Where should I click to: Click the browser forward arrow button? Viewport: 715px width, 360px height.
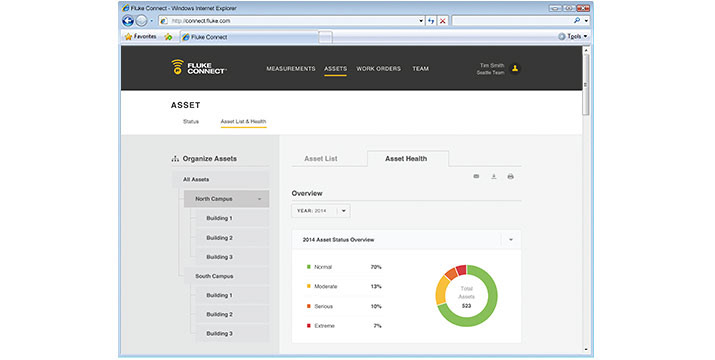141,21
